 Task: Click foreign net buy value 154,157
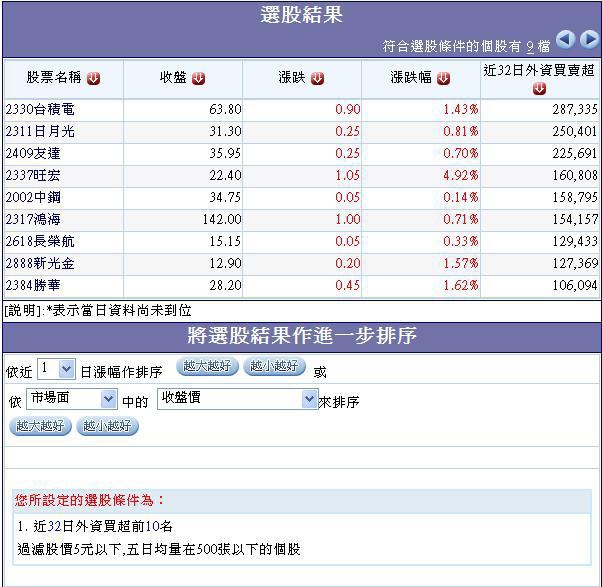click(x=575, y=219)
